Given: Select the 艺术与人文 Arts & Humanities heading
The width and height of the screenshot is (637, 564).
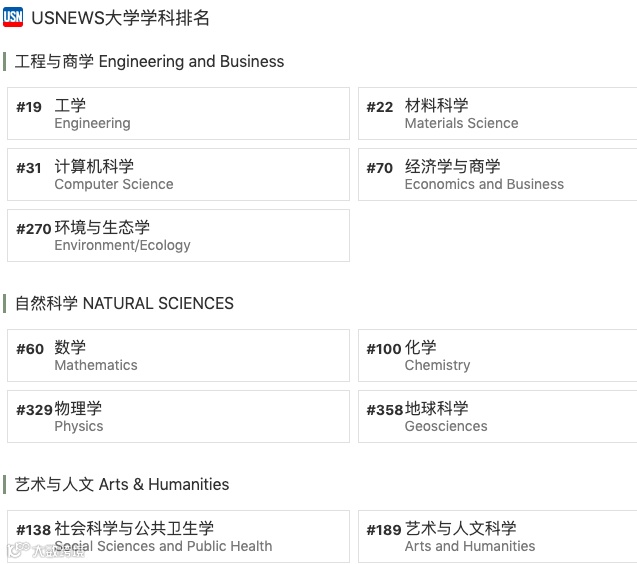Looking at the screenshot, I should 122,484.
